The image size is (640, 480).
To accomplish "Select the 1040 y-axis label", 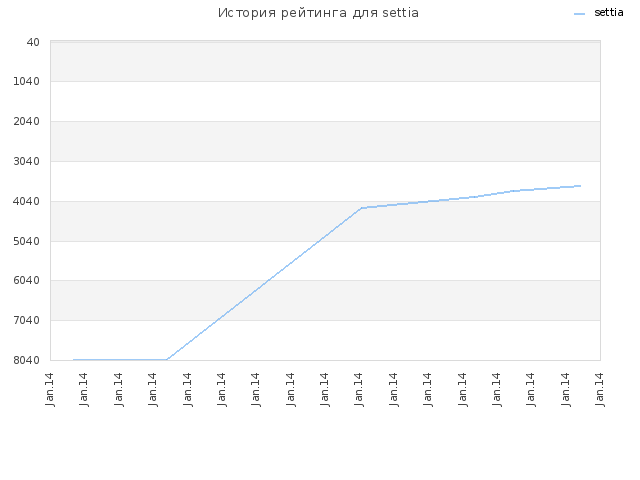I will coord(27,81).
